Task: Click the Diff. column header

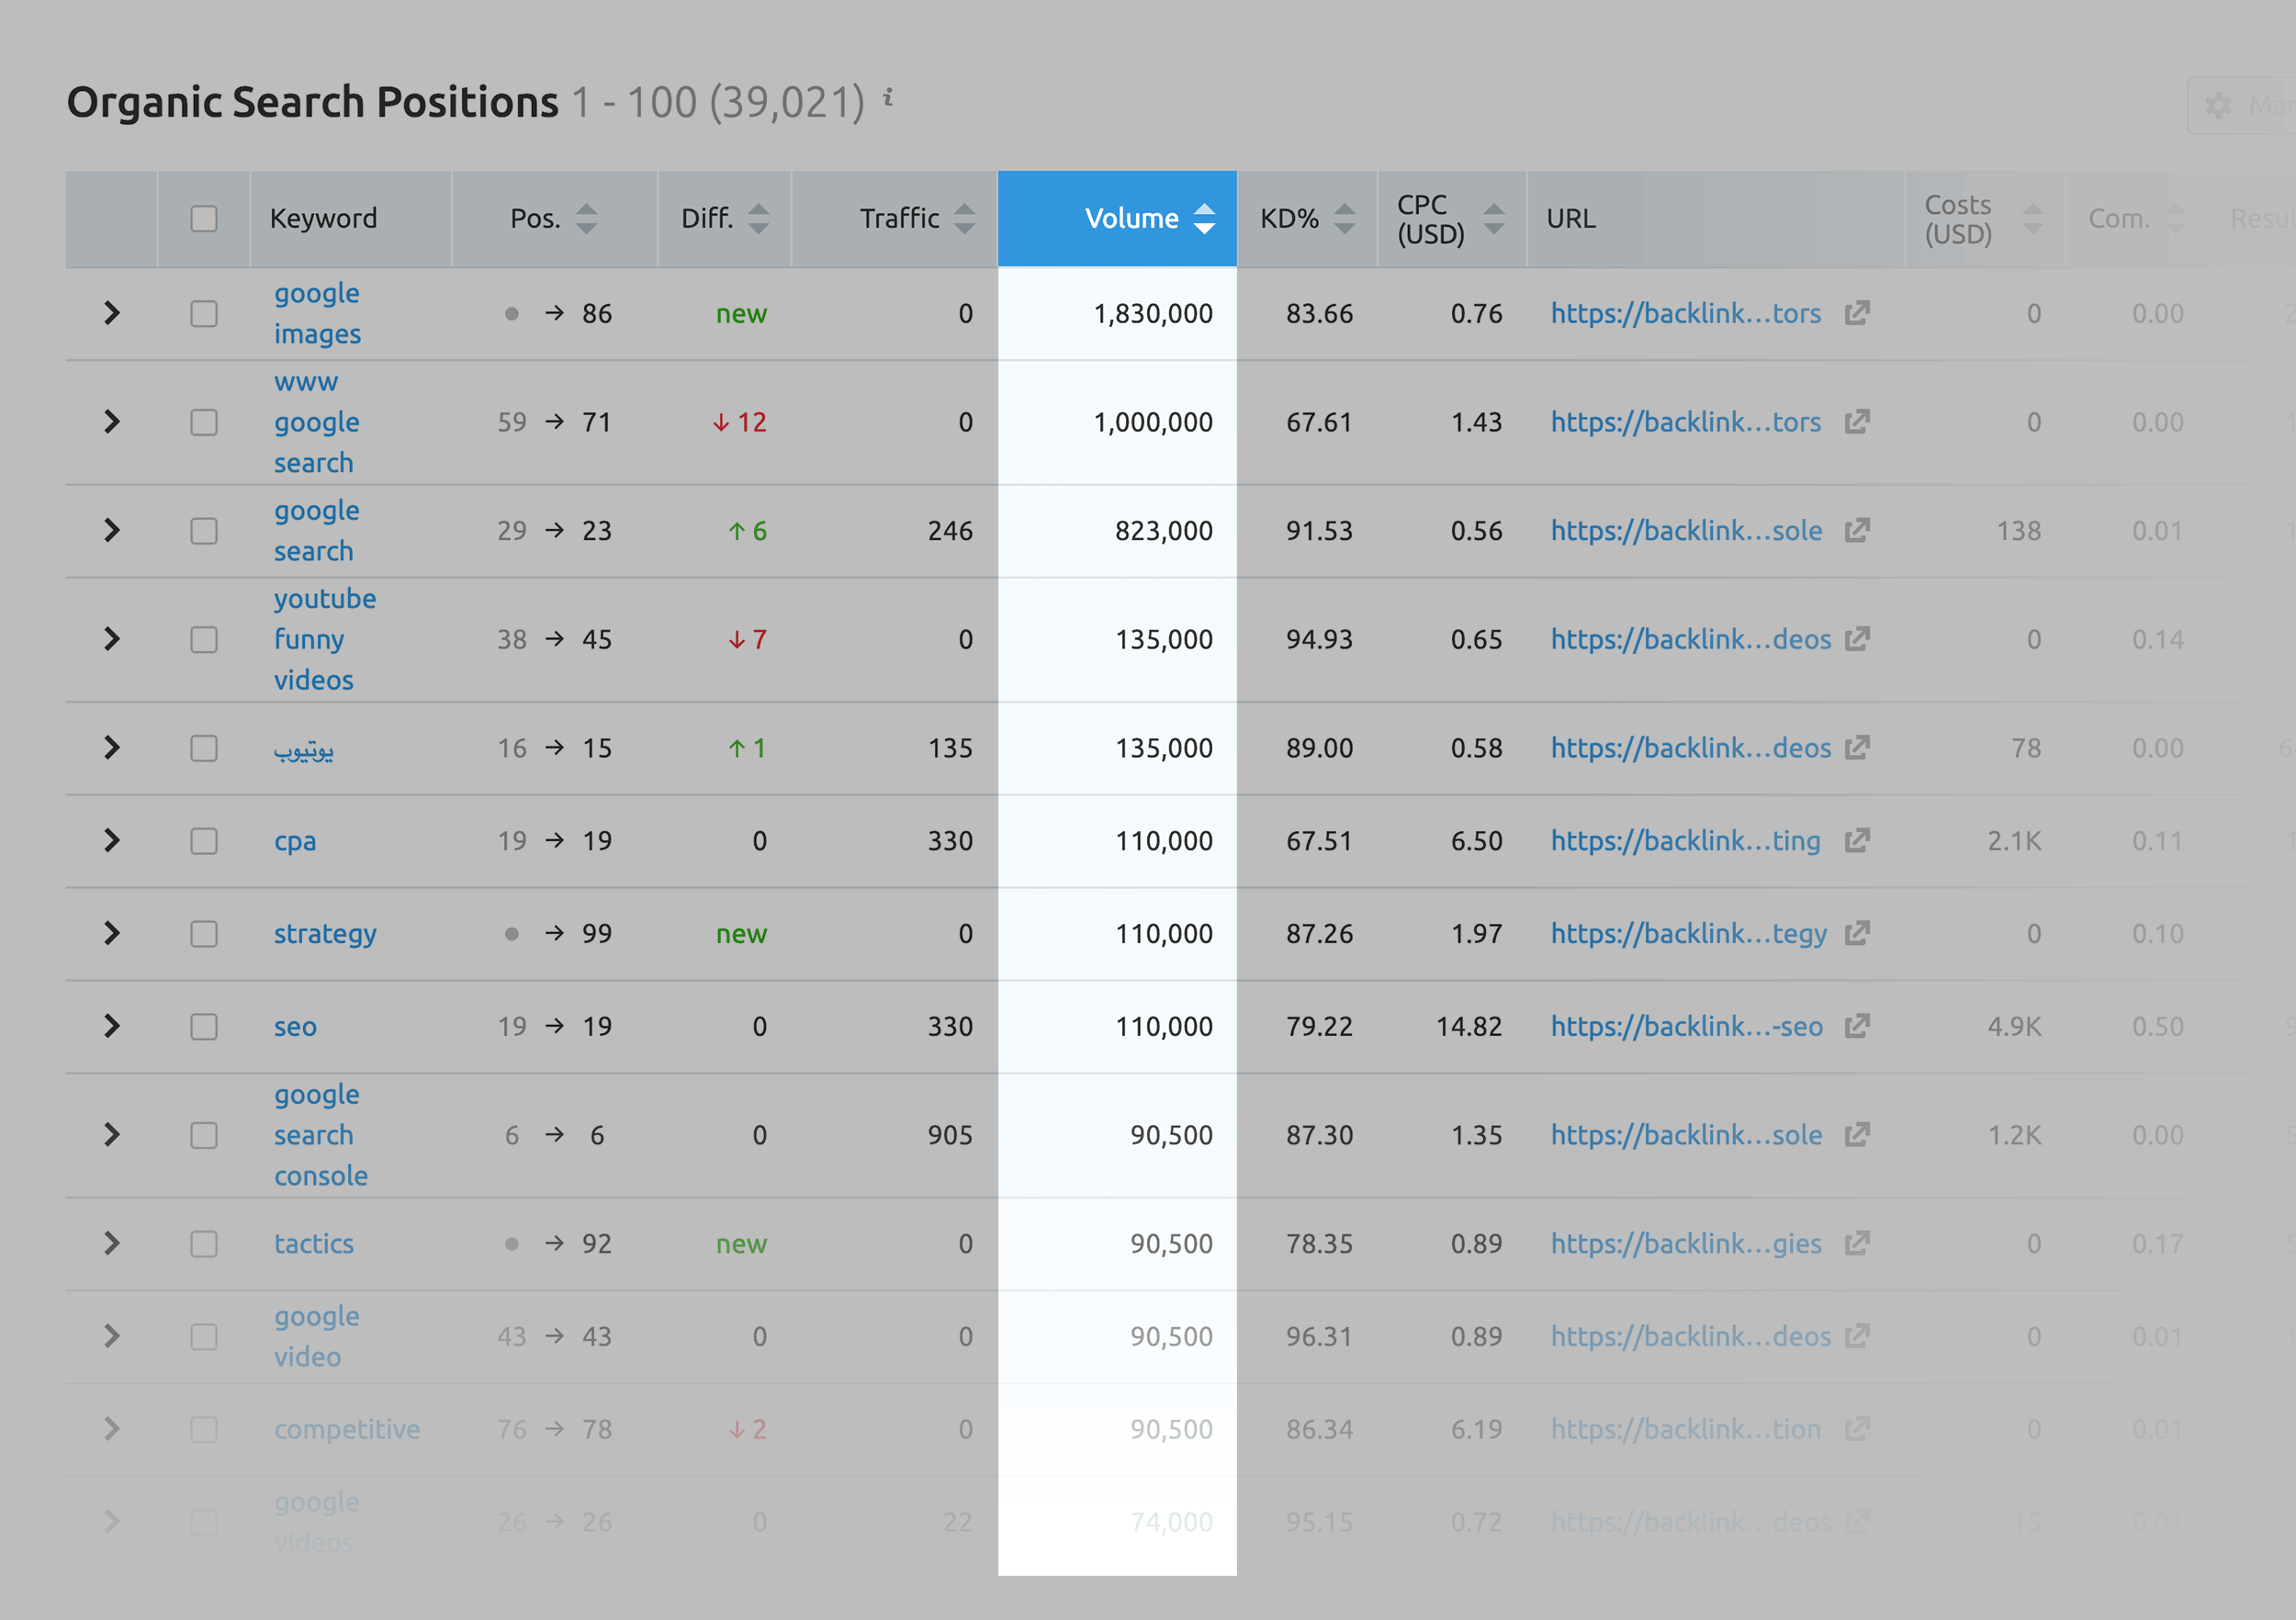Action: (x=707, y=218)
